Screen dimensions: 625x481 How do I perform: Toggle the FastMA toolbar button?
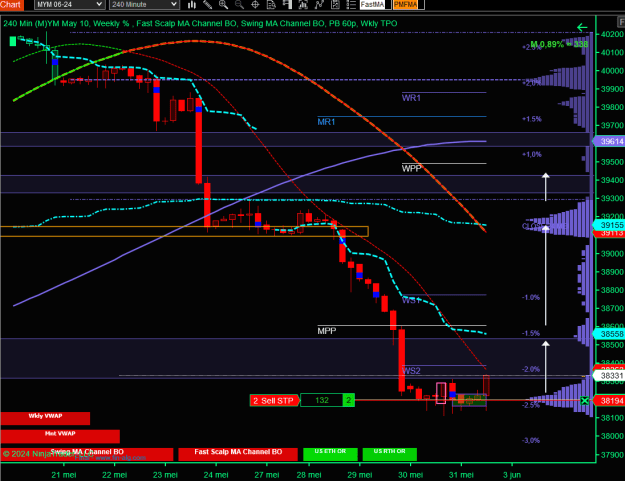375,4
